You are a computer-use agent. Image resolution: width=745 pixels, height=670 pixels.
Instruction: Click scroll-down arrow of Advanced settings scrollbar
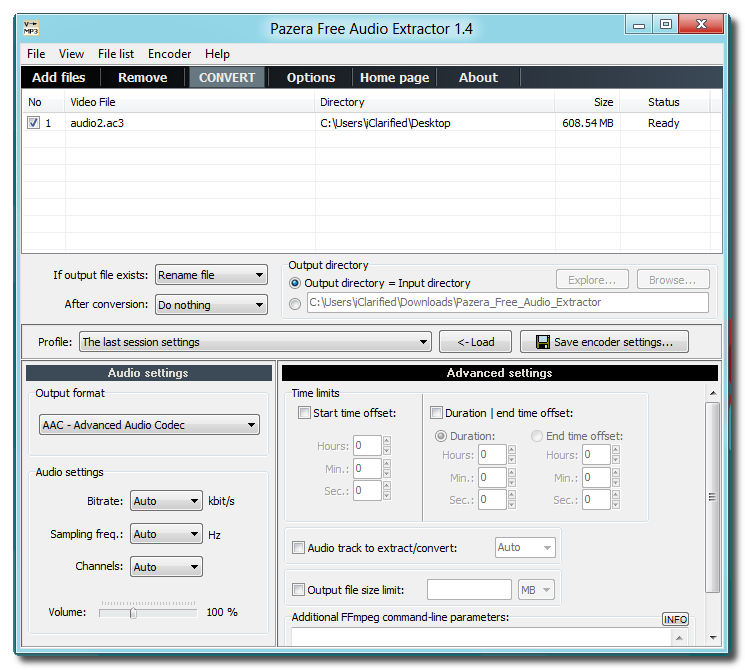713,638
